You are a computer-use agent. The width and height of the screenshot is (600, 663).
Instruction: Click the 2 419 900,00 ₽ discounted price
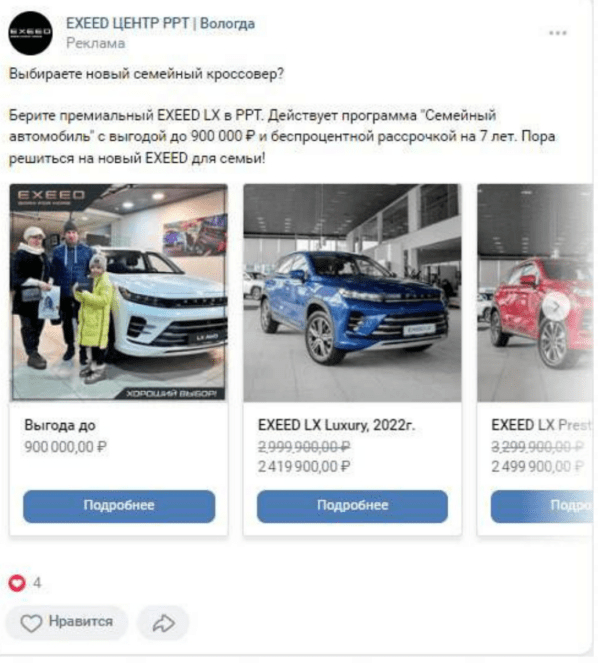pyautogui.click(x=304, y=467)
